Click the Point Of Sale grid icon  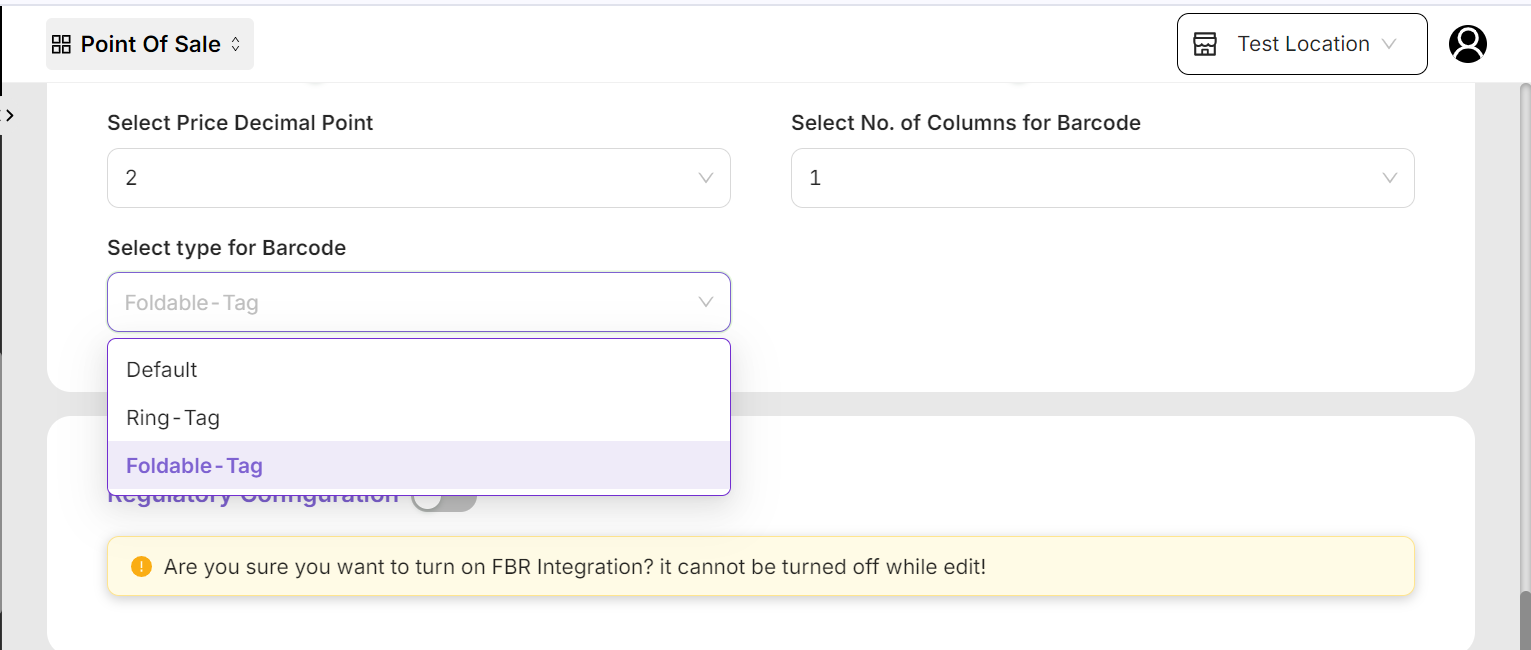pos(61,44)
